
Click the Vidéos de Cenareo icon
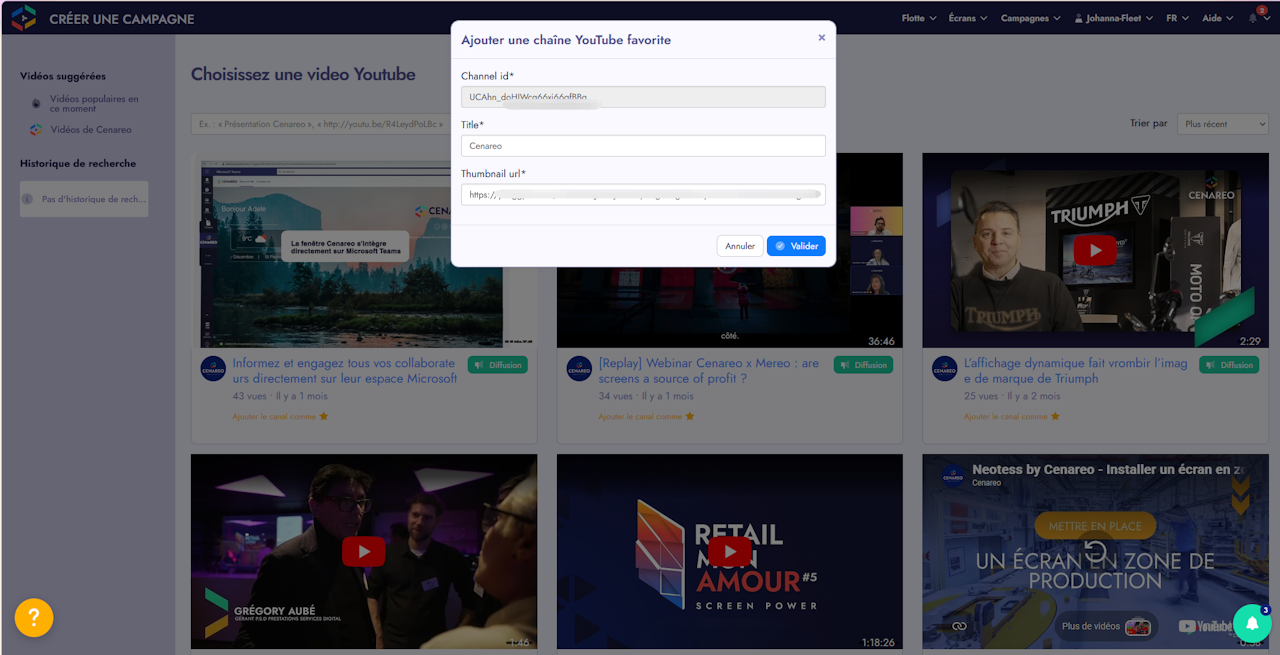[x=36, y=130]
